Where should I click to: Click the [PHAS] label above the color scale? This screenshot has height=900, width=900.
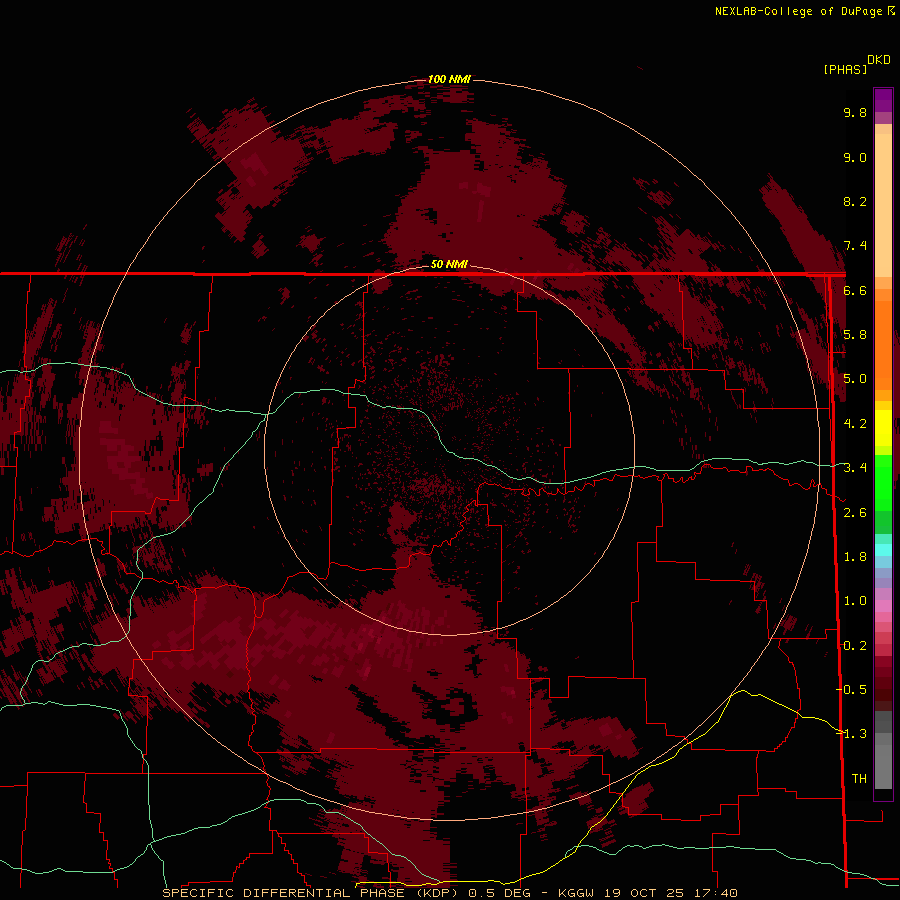tap(845, 69)
